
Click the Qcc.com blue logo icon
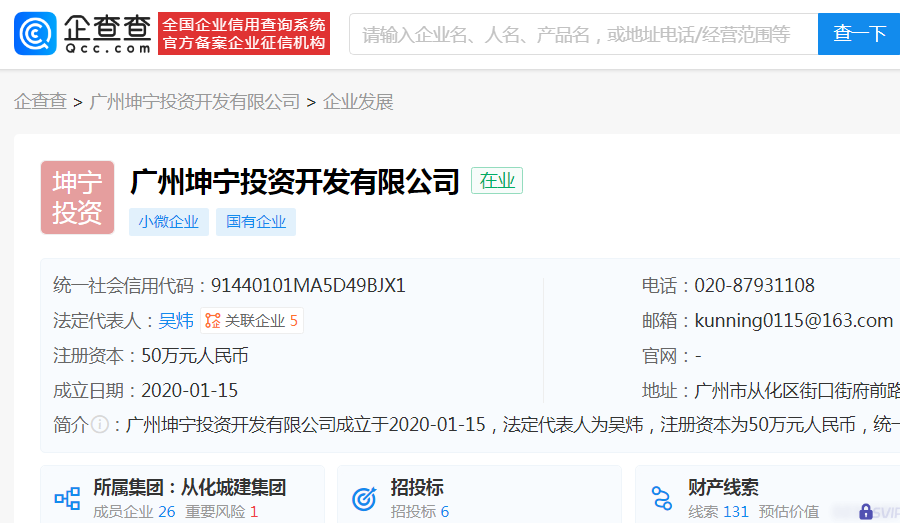(35, 33)
